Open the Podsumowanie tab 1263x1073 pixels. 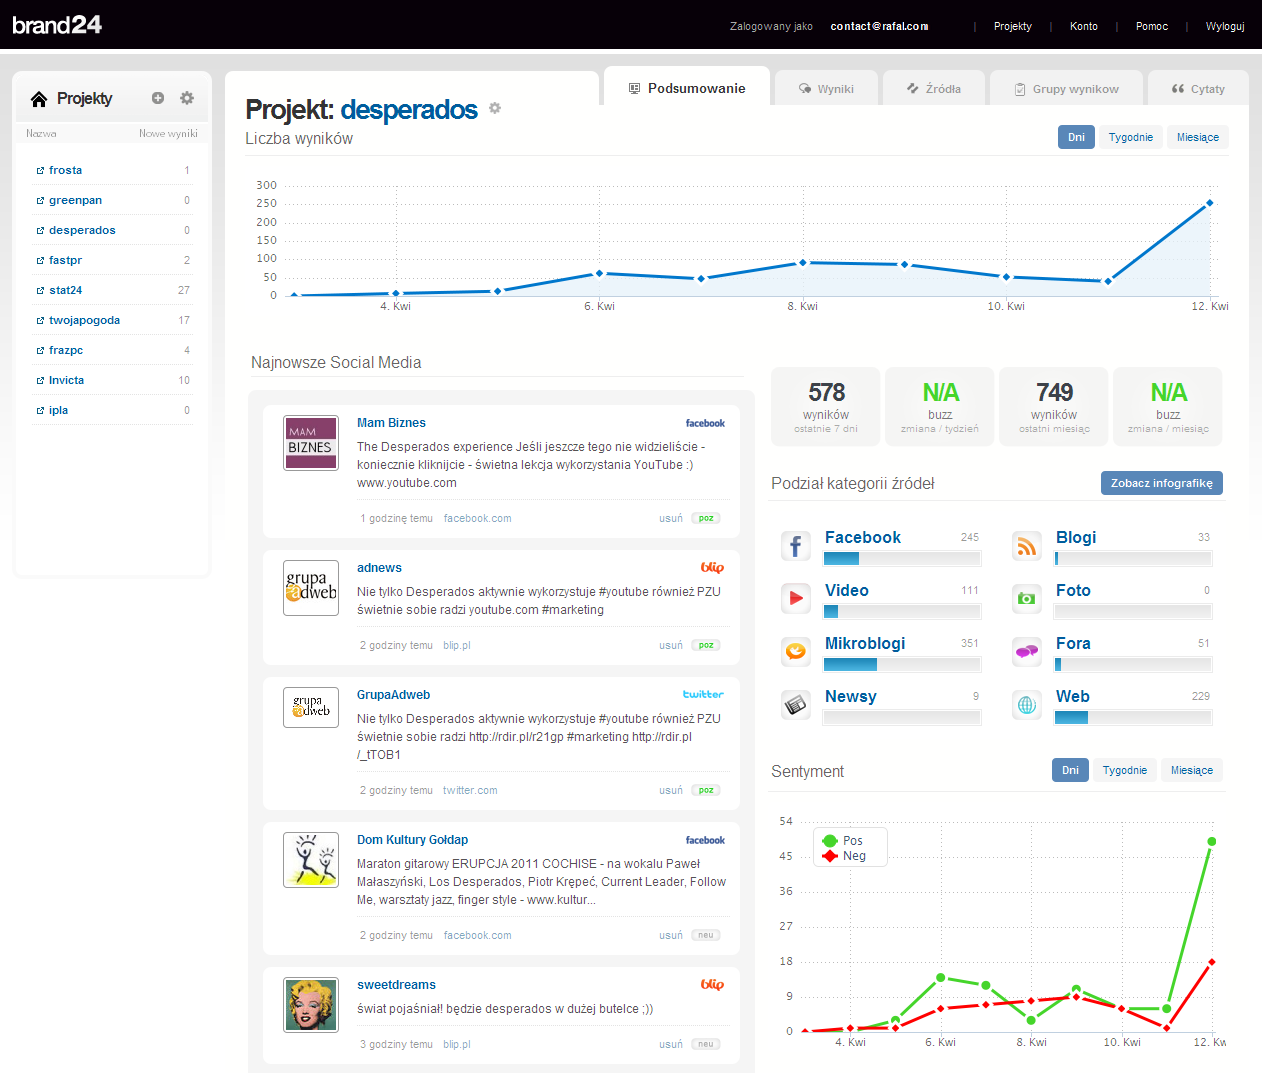tap(687, 88)
